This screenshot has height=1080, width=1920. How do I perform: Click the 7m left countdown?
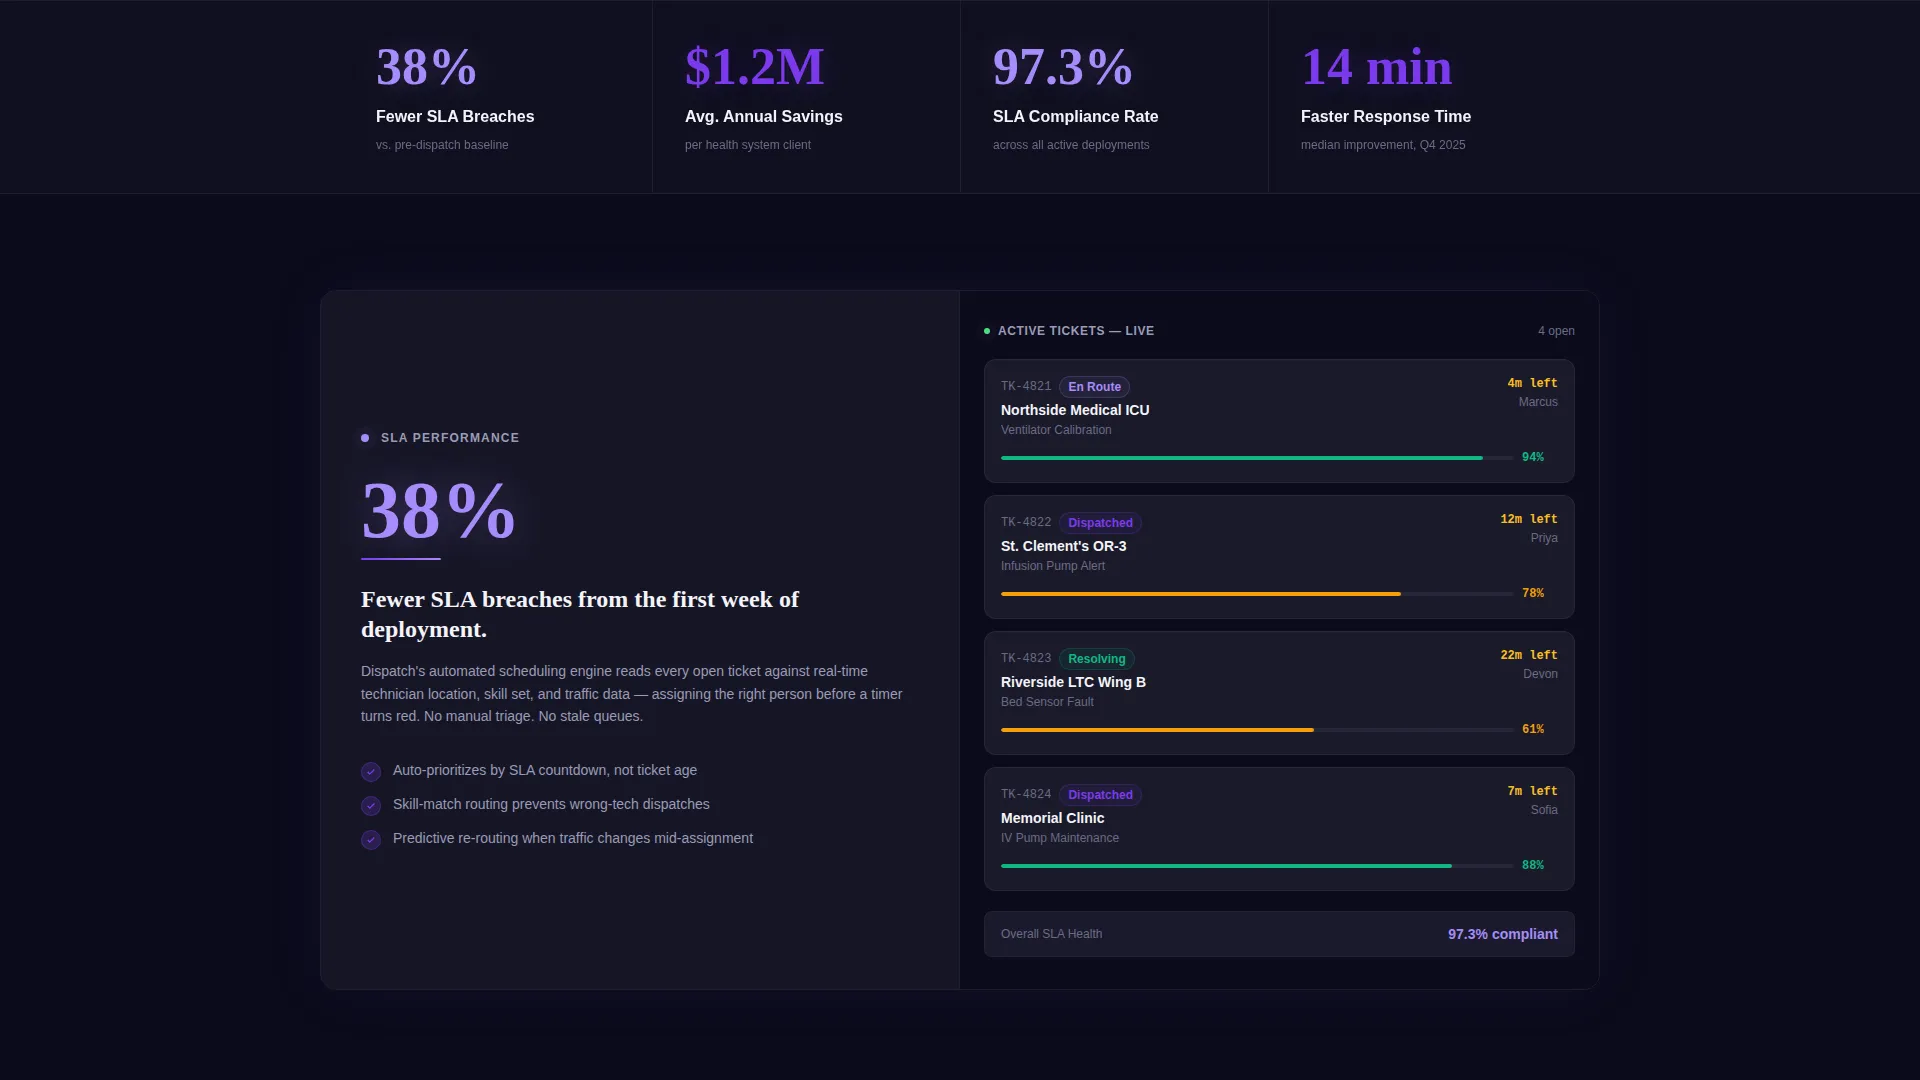click(x=1532, y=791)
